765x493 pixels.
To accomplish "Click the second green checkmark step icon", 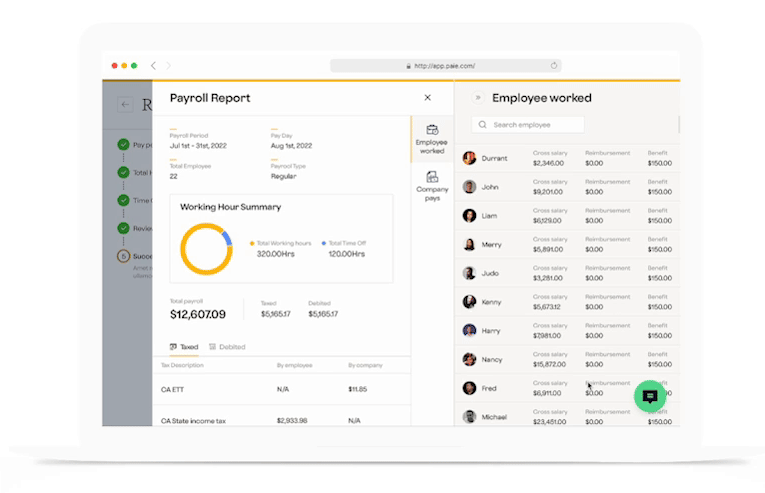I will 123,172.
